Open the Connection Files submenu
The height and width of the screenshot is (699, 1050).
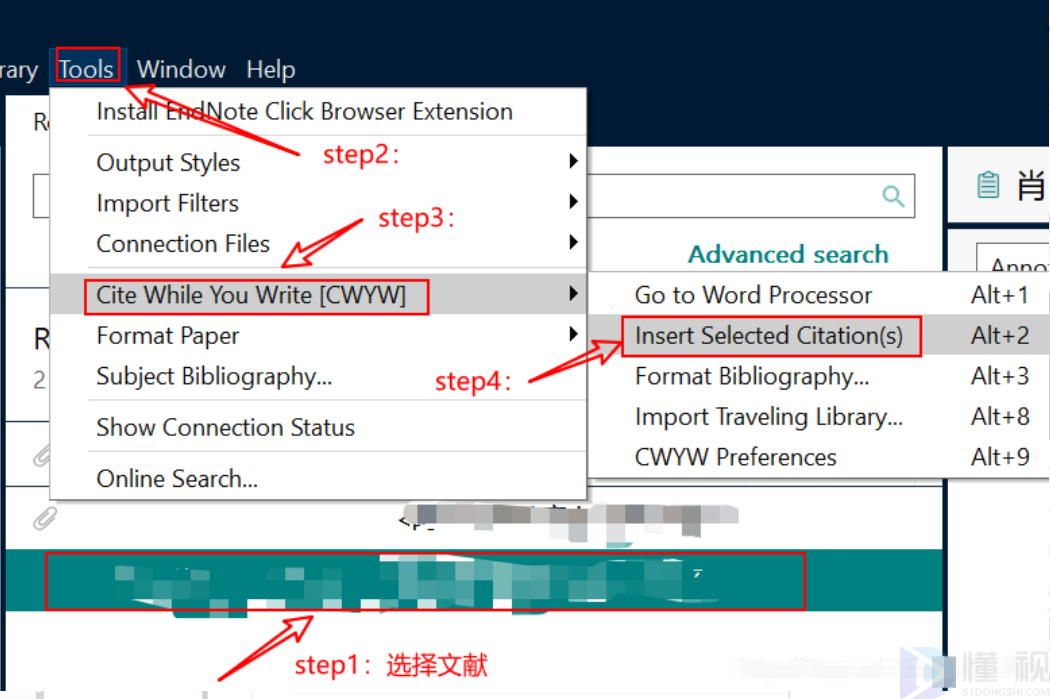point(183,244)
